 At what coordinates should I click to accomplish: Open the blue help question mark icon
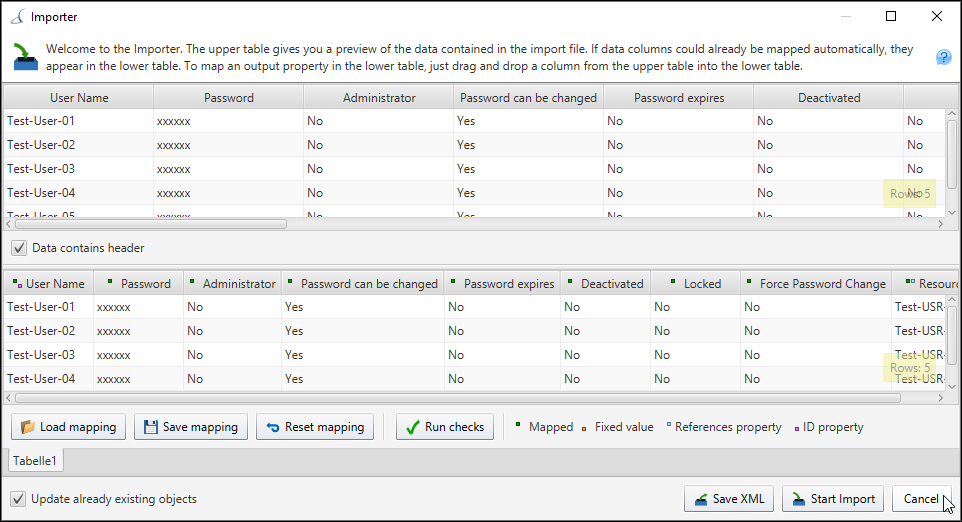pos(944,58)
